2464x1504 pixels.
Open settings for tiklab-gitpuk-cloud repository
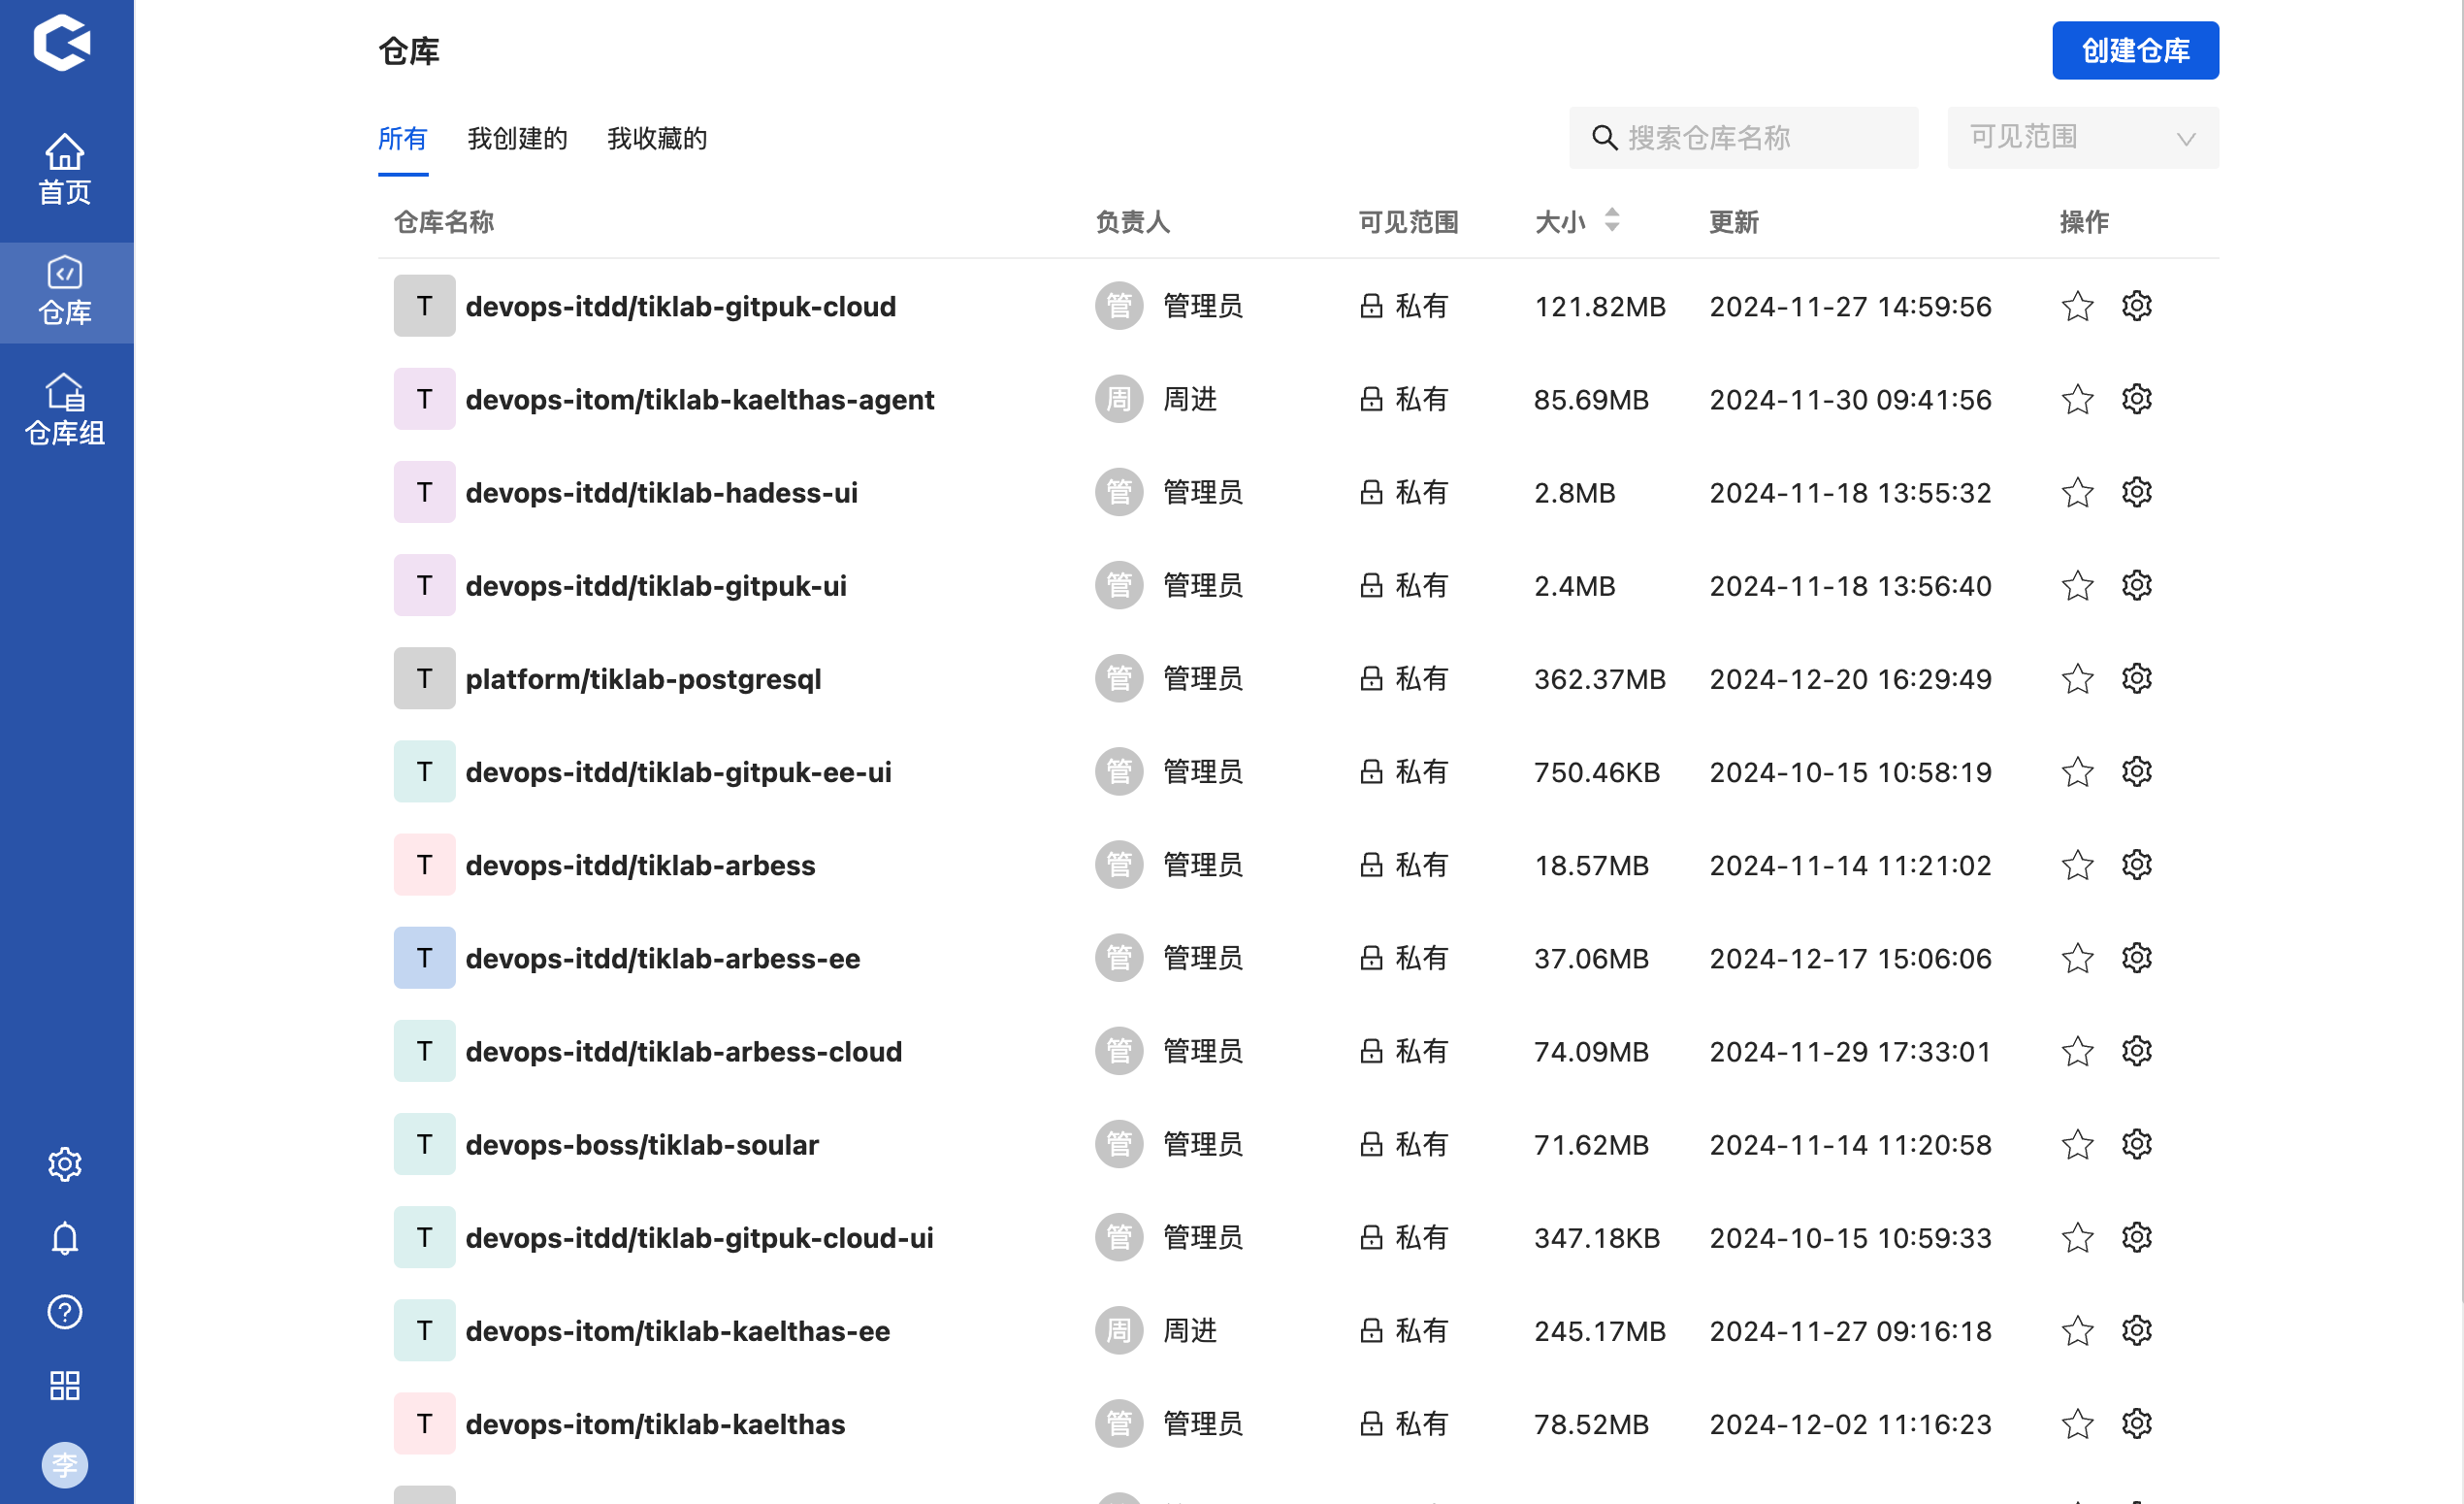click(2137, 306)
